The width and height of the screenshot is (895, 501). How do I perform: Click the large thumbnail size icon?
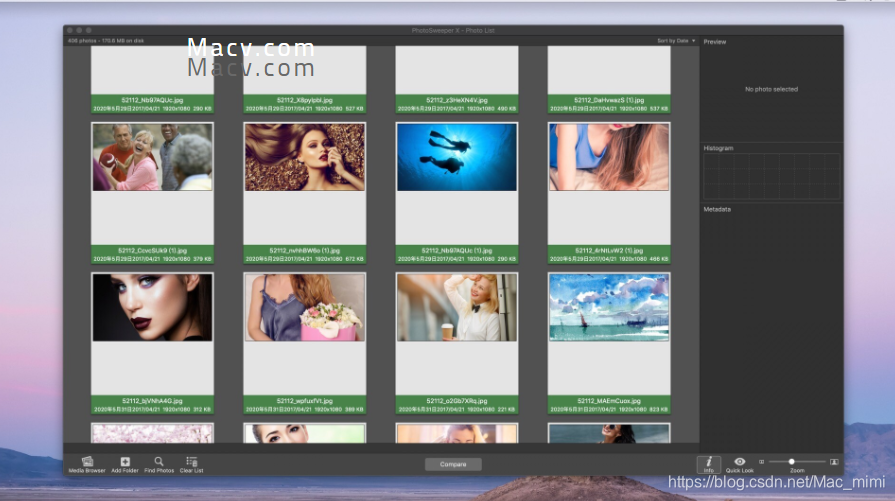tap(834, 462)
